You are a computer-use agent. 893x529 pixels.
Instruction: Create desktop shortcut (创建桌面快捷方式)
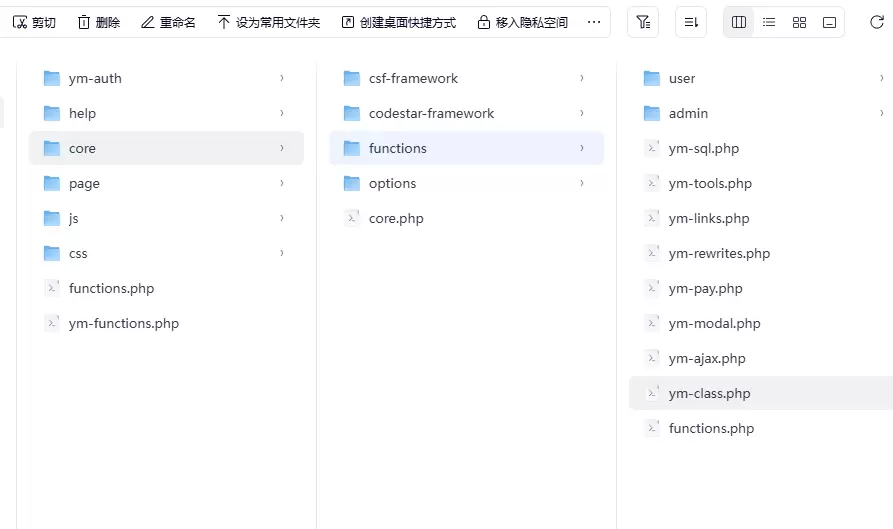point(399,22)
